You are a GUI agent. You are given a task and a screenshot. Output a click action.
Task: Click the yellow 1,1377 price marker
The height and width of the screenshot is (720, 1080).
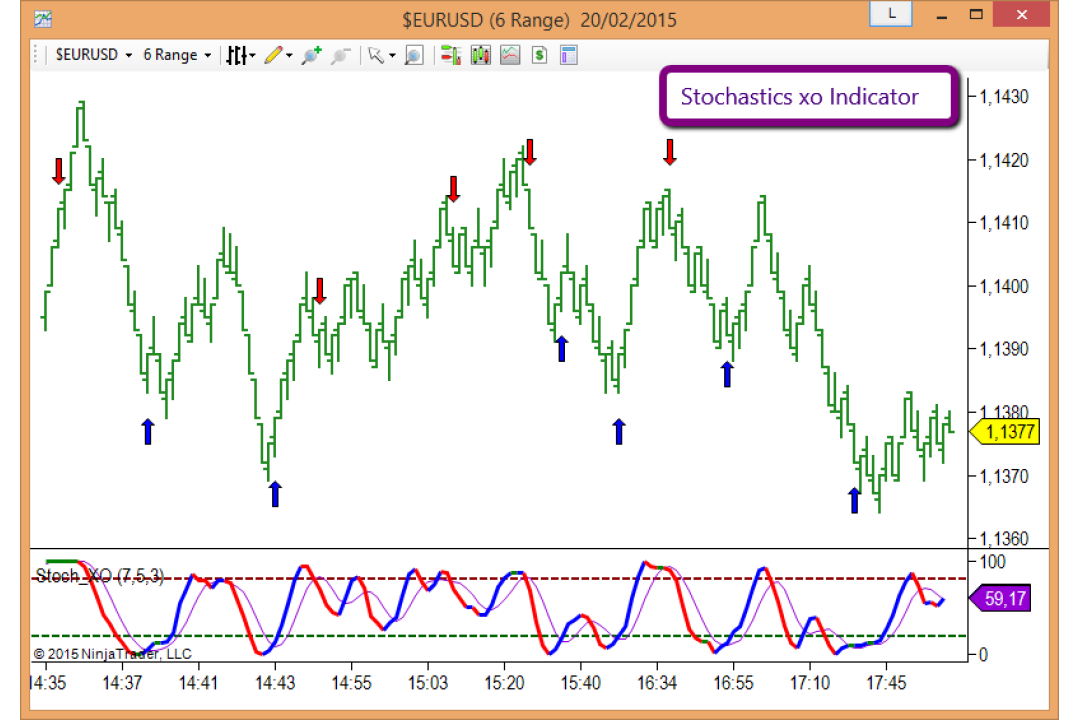click(1005, 432)
